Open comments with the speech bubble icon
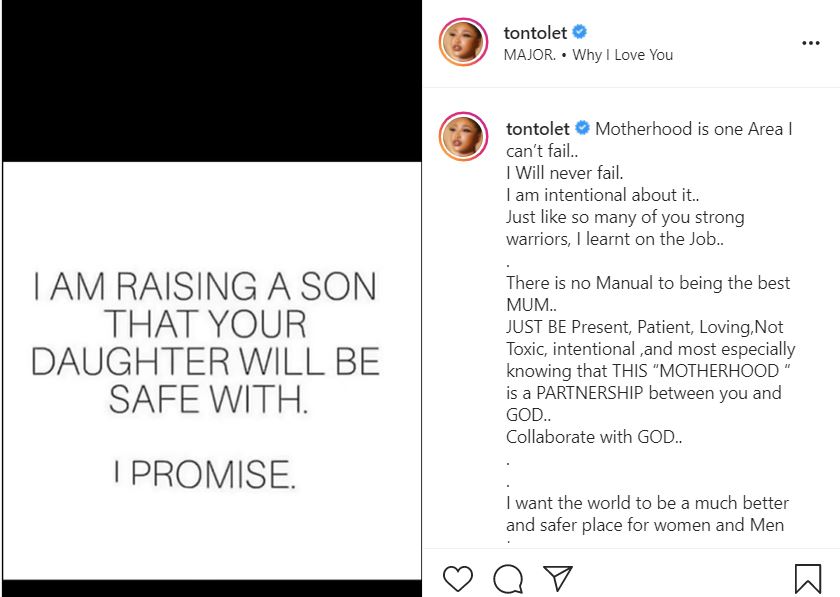The image size is (840, 597). pyautogui.click(x=508, y=577)
